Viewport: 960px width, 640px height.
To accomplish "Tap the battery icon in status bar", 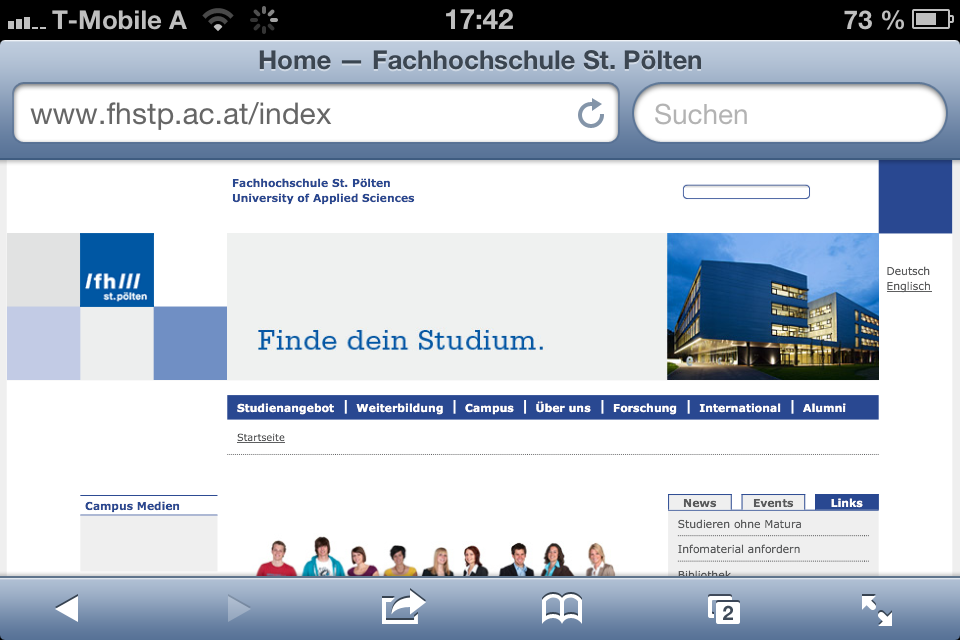I will click(932, 20).
